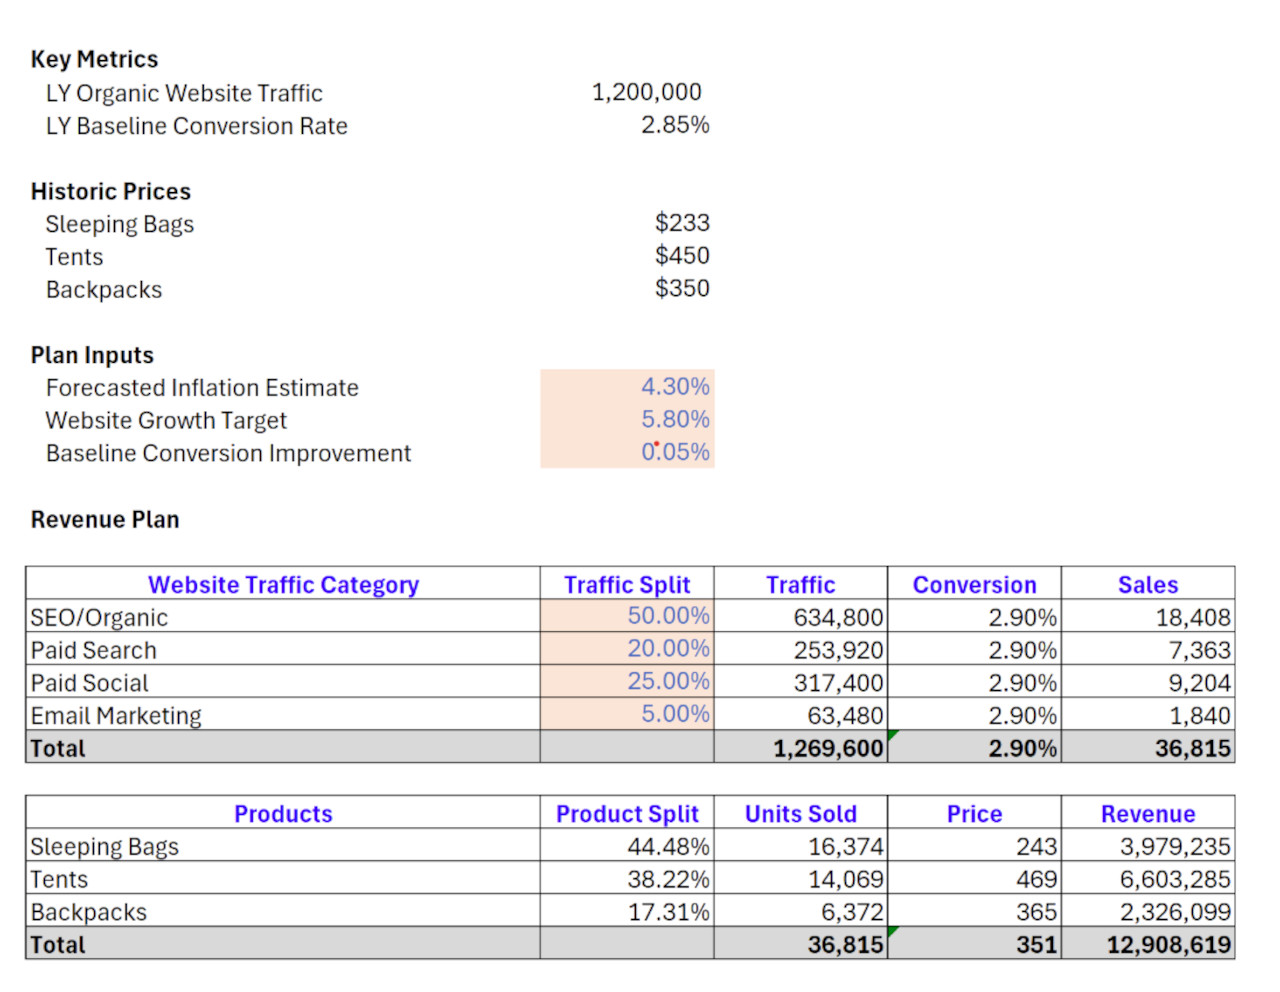Select the Website Growth Target label

click(166, 421)
